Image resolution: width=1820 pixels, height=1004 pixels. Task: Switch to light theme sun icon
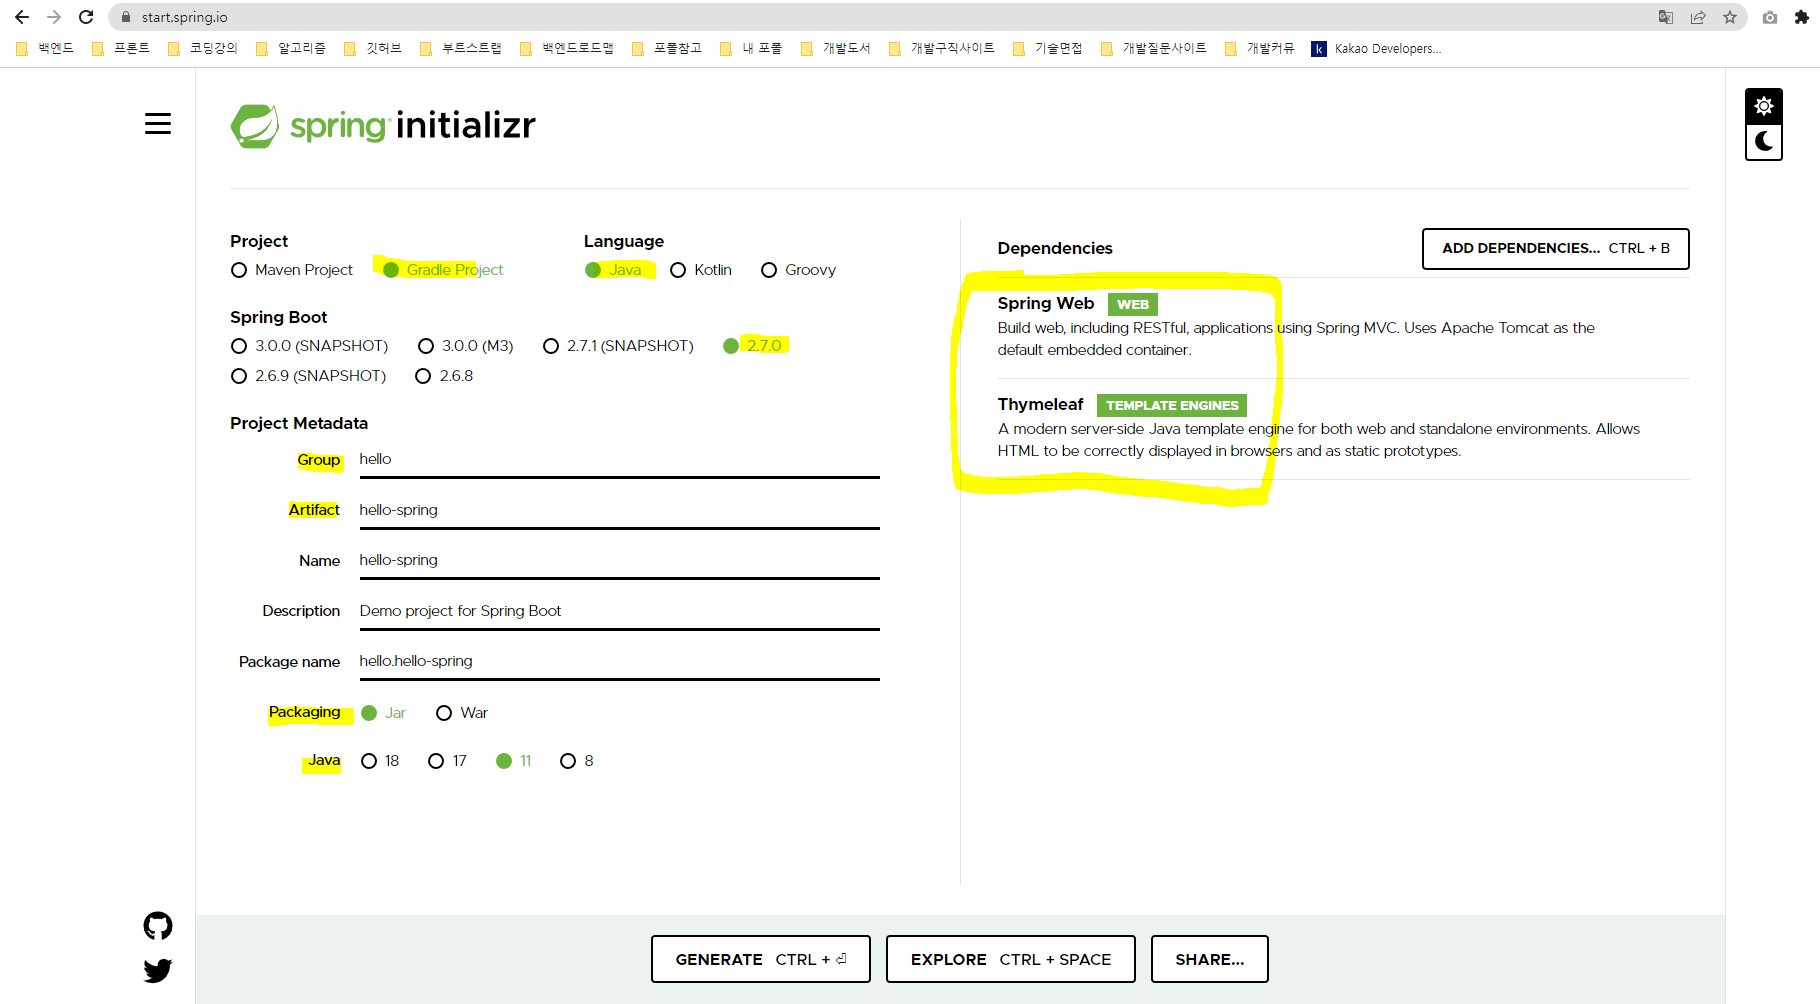coord(1764,106)
